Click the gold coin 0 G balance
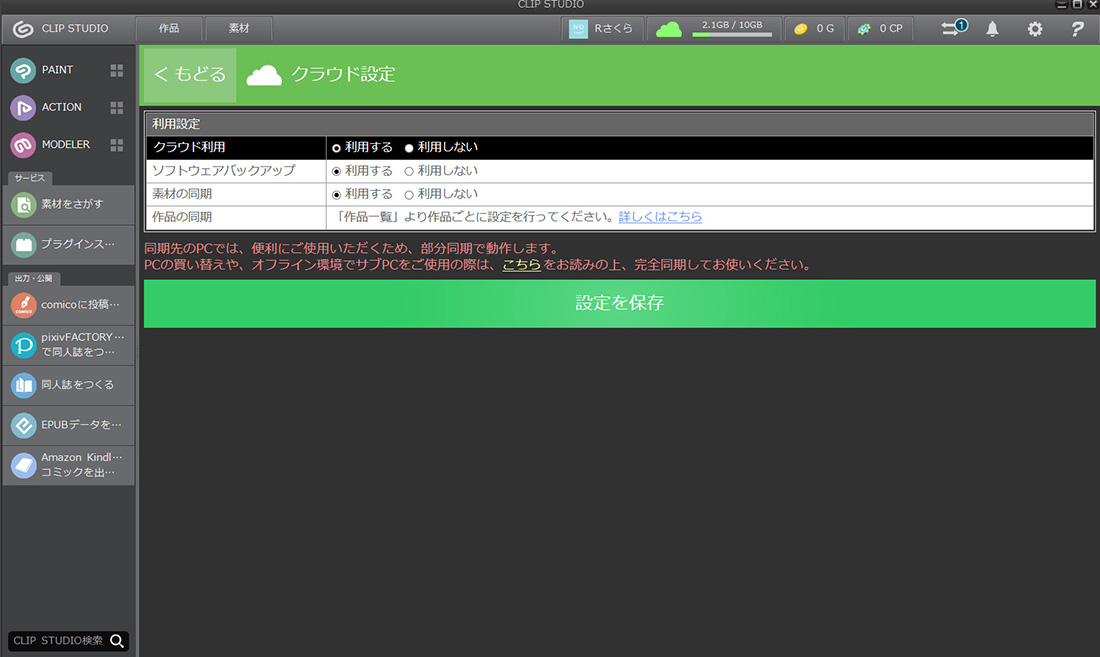 [814, 29]
